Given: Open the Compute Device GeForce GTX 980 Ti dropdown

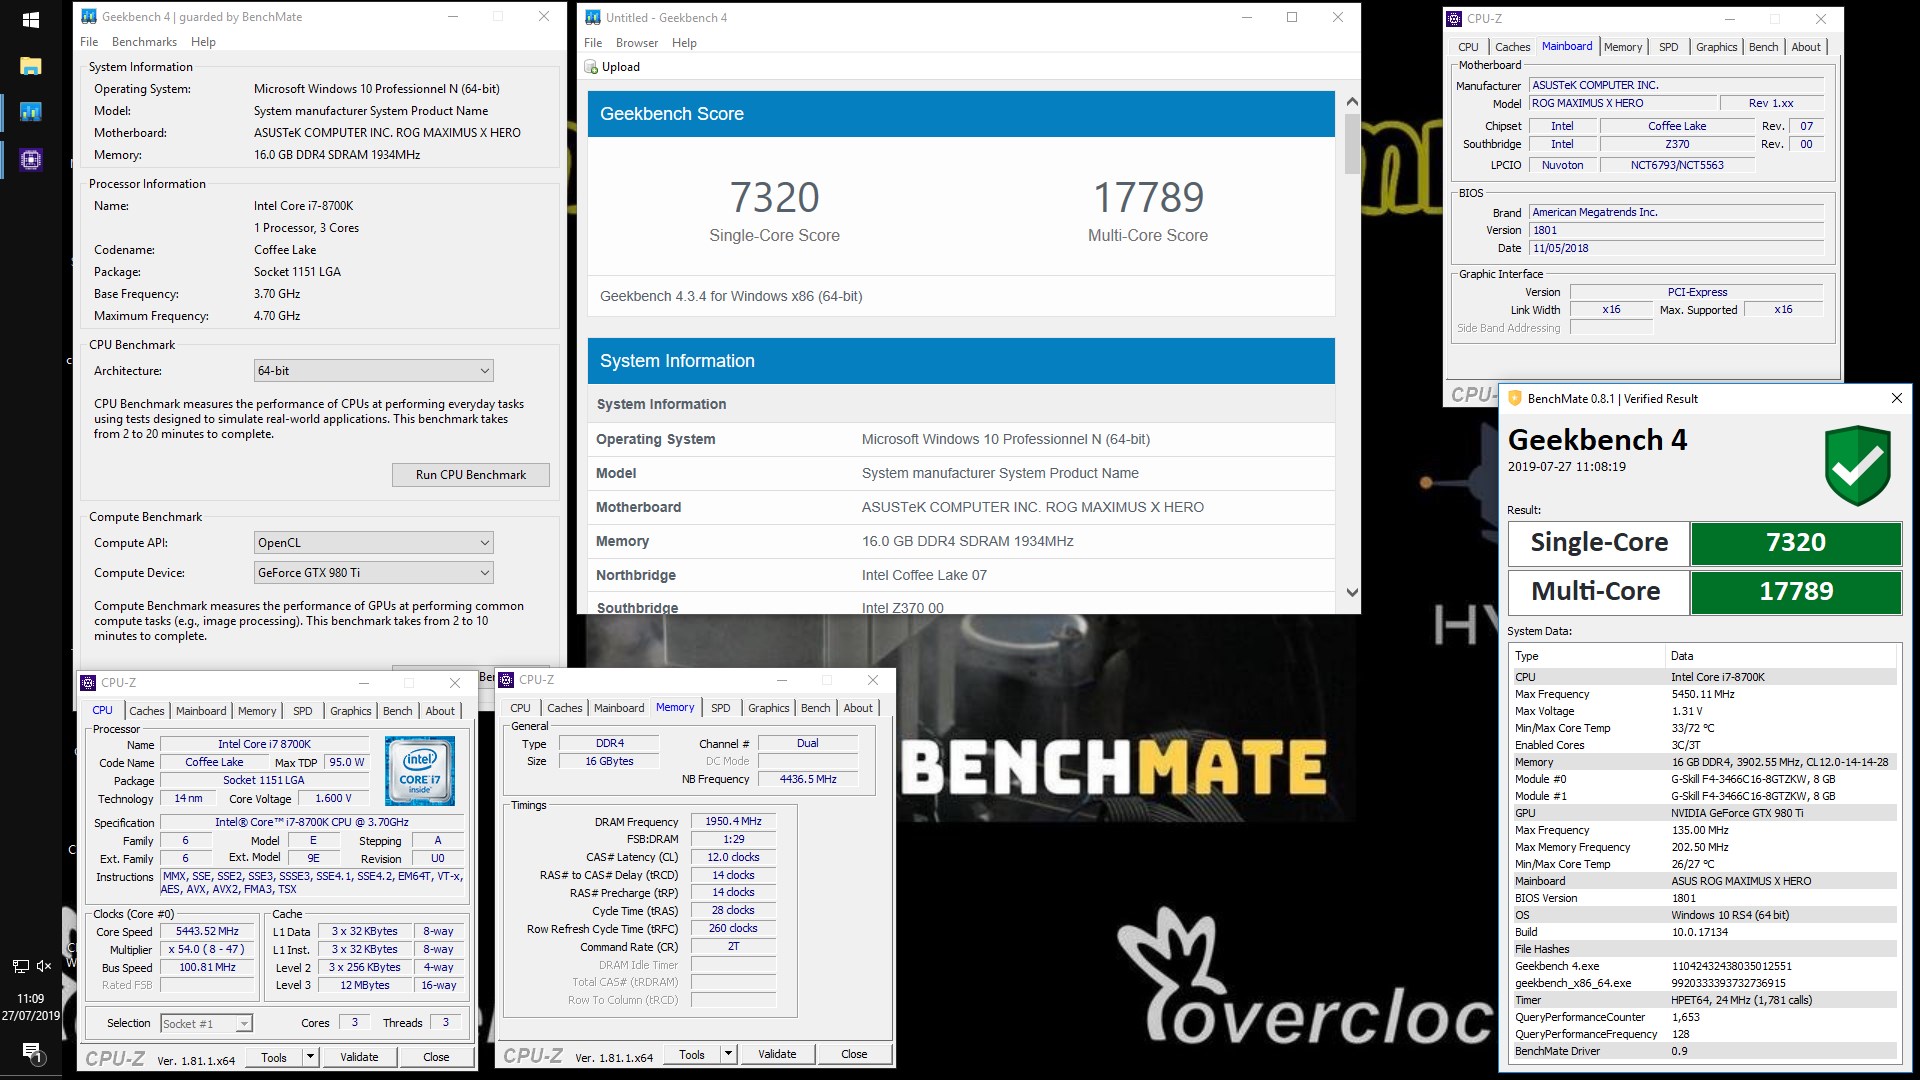Looking at the screenshot, I should tap(373, 573).
